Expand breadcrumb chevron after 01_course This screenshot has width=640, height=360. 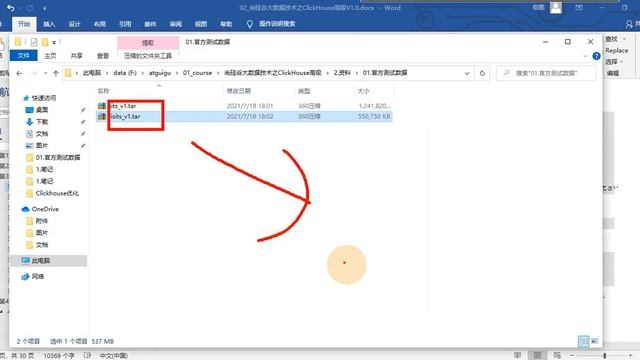click(x=218, y=73)
